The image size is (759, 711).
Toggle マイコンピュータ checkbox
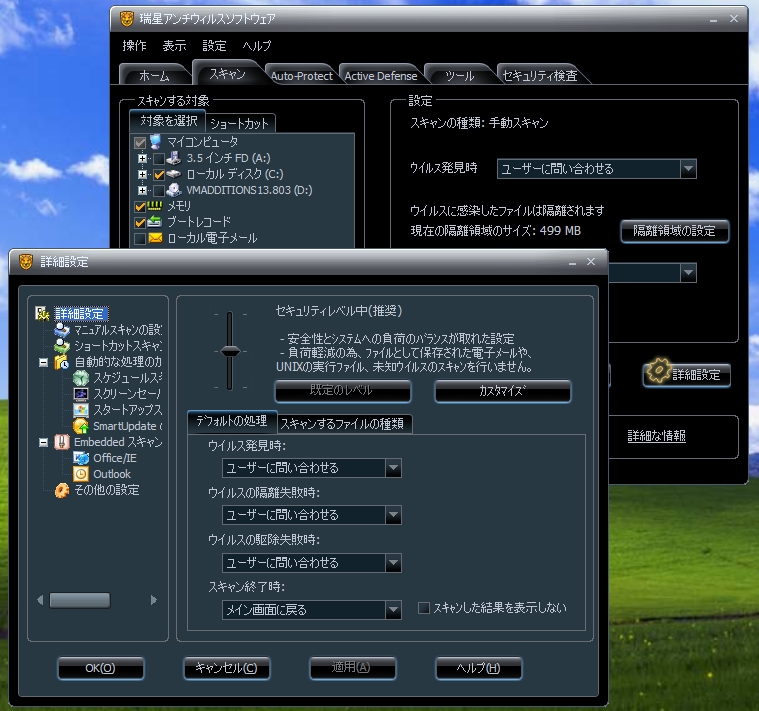click(139, 143)
